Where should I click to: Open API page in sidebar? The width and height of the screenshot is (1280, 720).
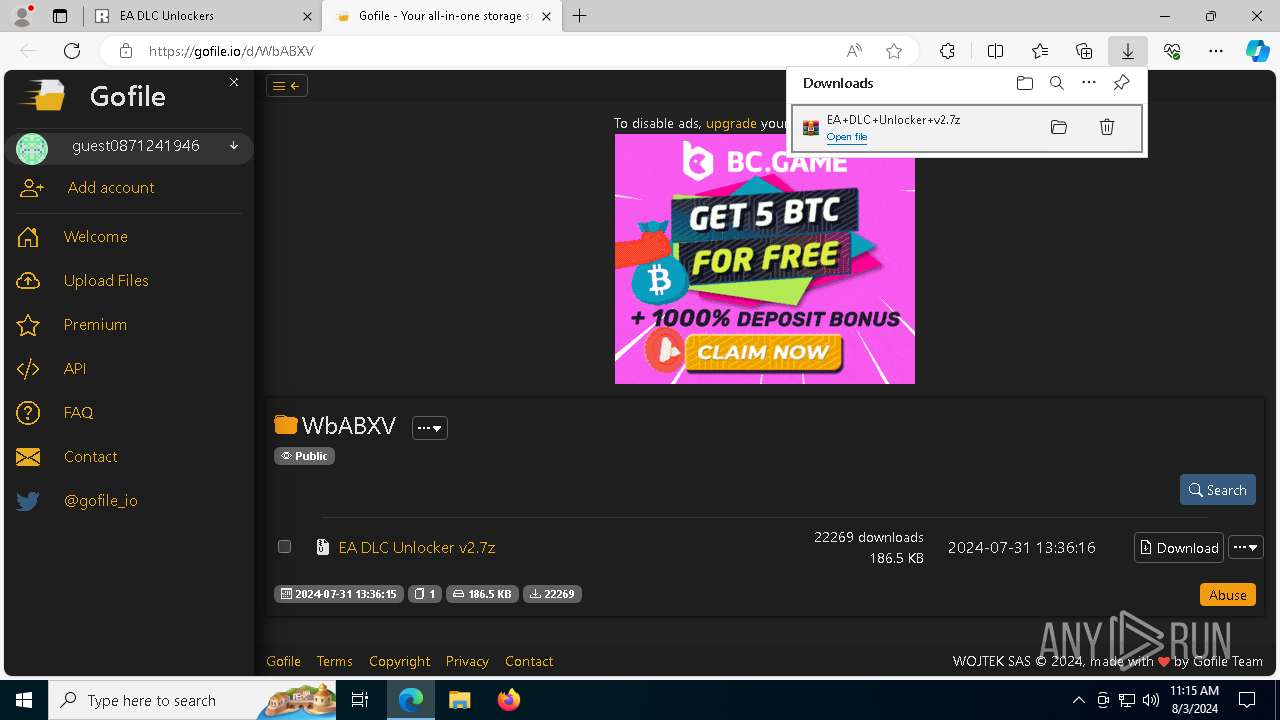coord(75,369)
